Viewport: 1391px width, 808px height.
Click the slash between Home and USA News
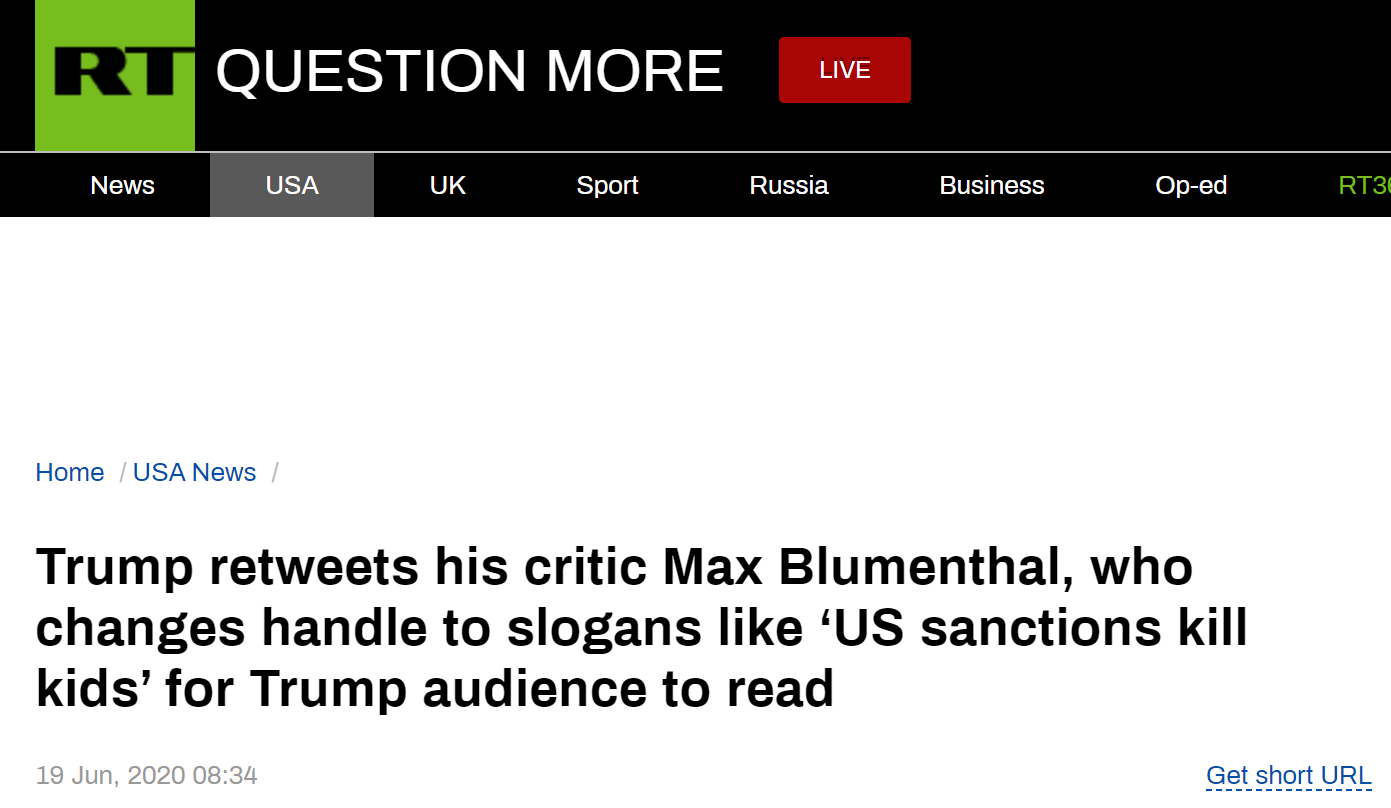(122, 472)
